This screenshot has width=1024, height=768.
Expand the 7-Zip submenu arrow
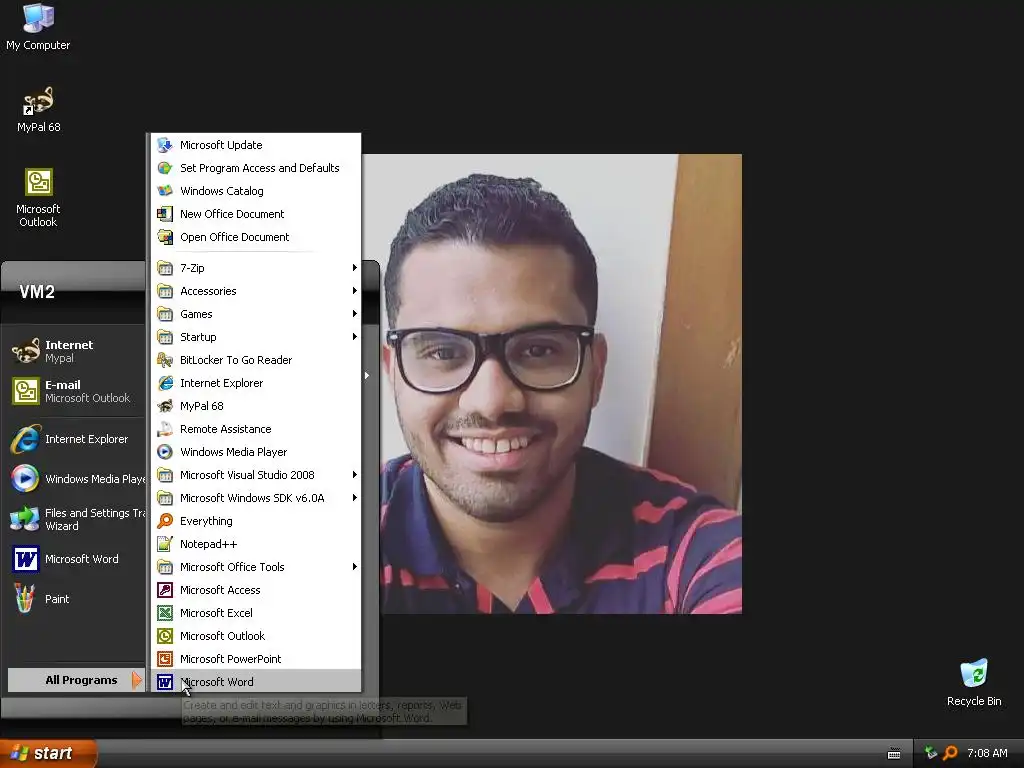point(355,268)
